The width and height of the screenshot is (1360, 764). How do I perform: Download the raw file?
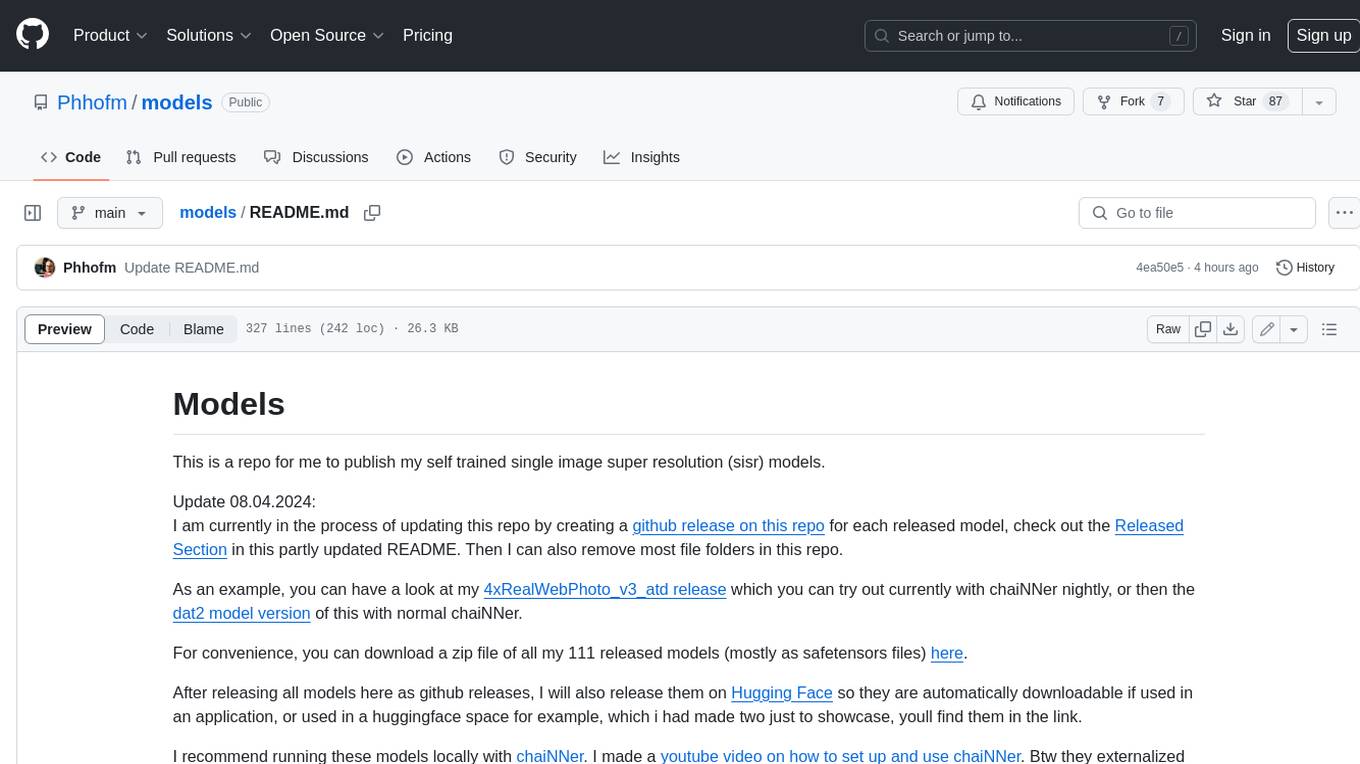pos(1231,329)
